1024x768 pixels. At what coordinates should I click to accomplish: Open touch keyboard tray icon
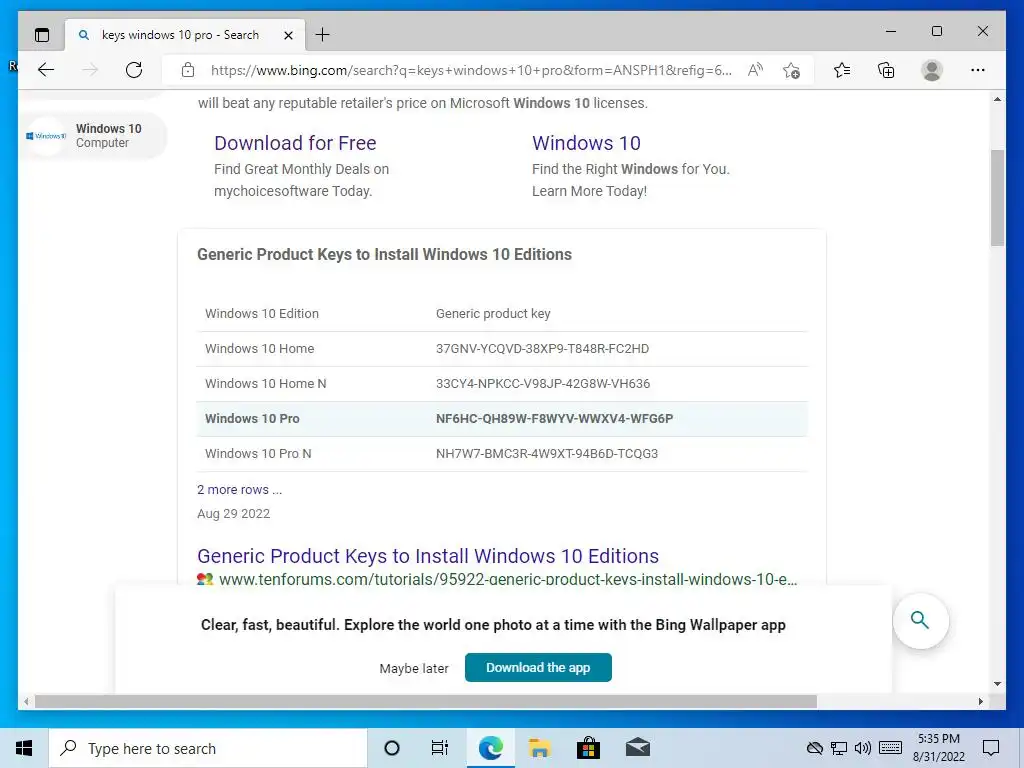tap(891, 748)
